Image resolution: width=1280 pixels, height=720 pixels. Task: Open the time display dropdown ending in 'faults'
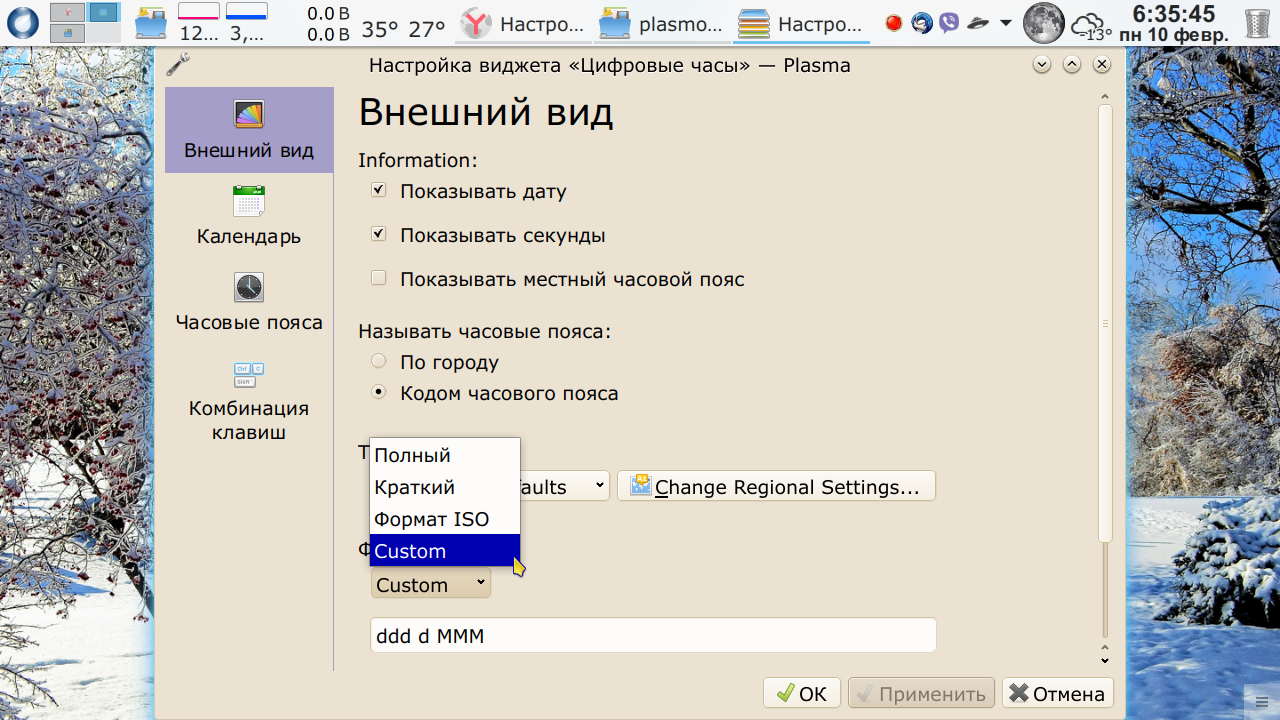click(x=565, y=487)
